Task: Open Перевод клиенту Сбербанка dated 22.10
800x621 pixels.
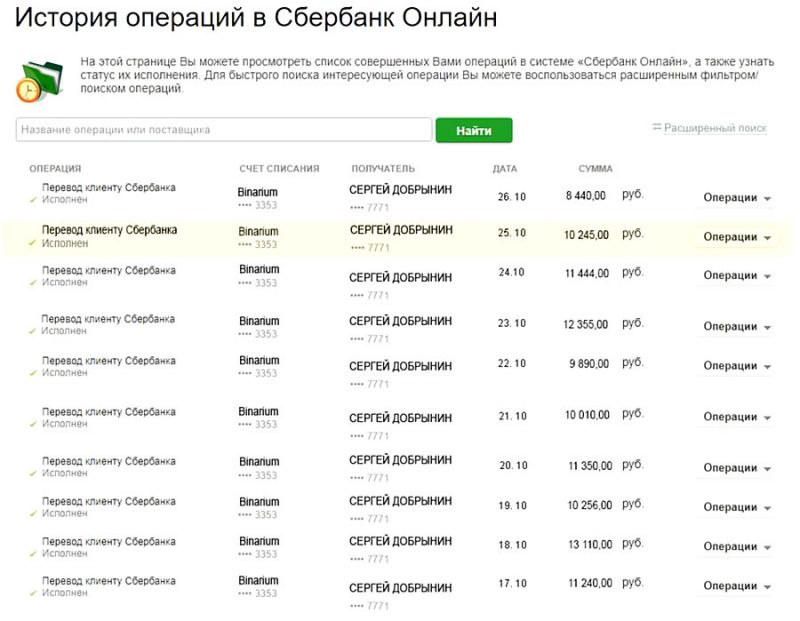Action: point(109,360)
